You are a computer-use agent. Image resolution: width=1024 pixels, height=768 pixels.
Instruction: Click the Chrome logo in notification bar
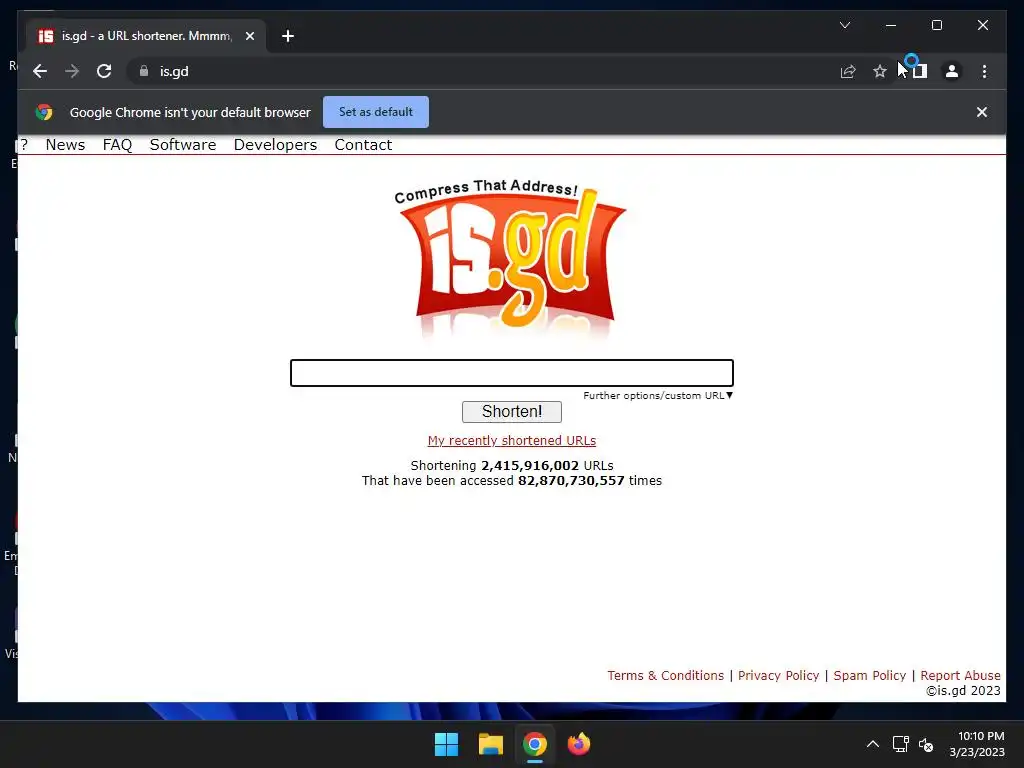tap(44, 112)
